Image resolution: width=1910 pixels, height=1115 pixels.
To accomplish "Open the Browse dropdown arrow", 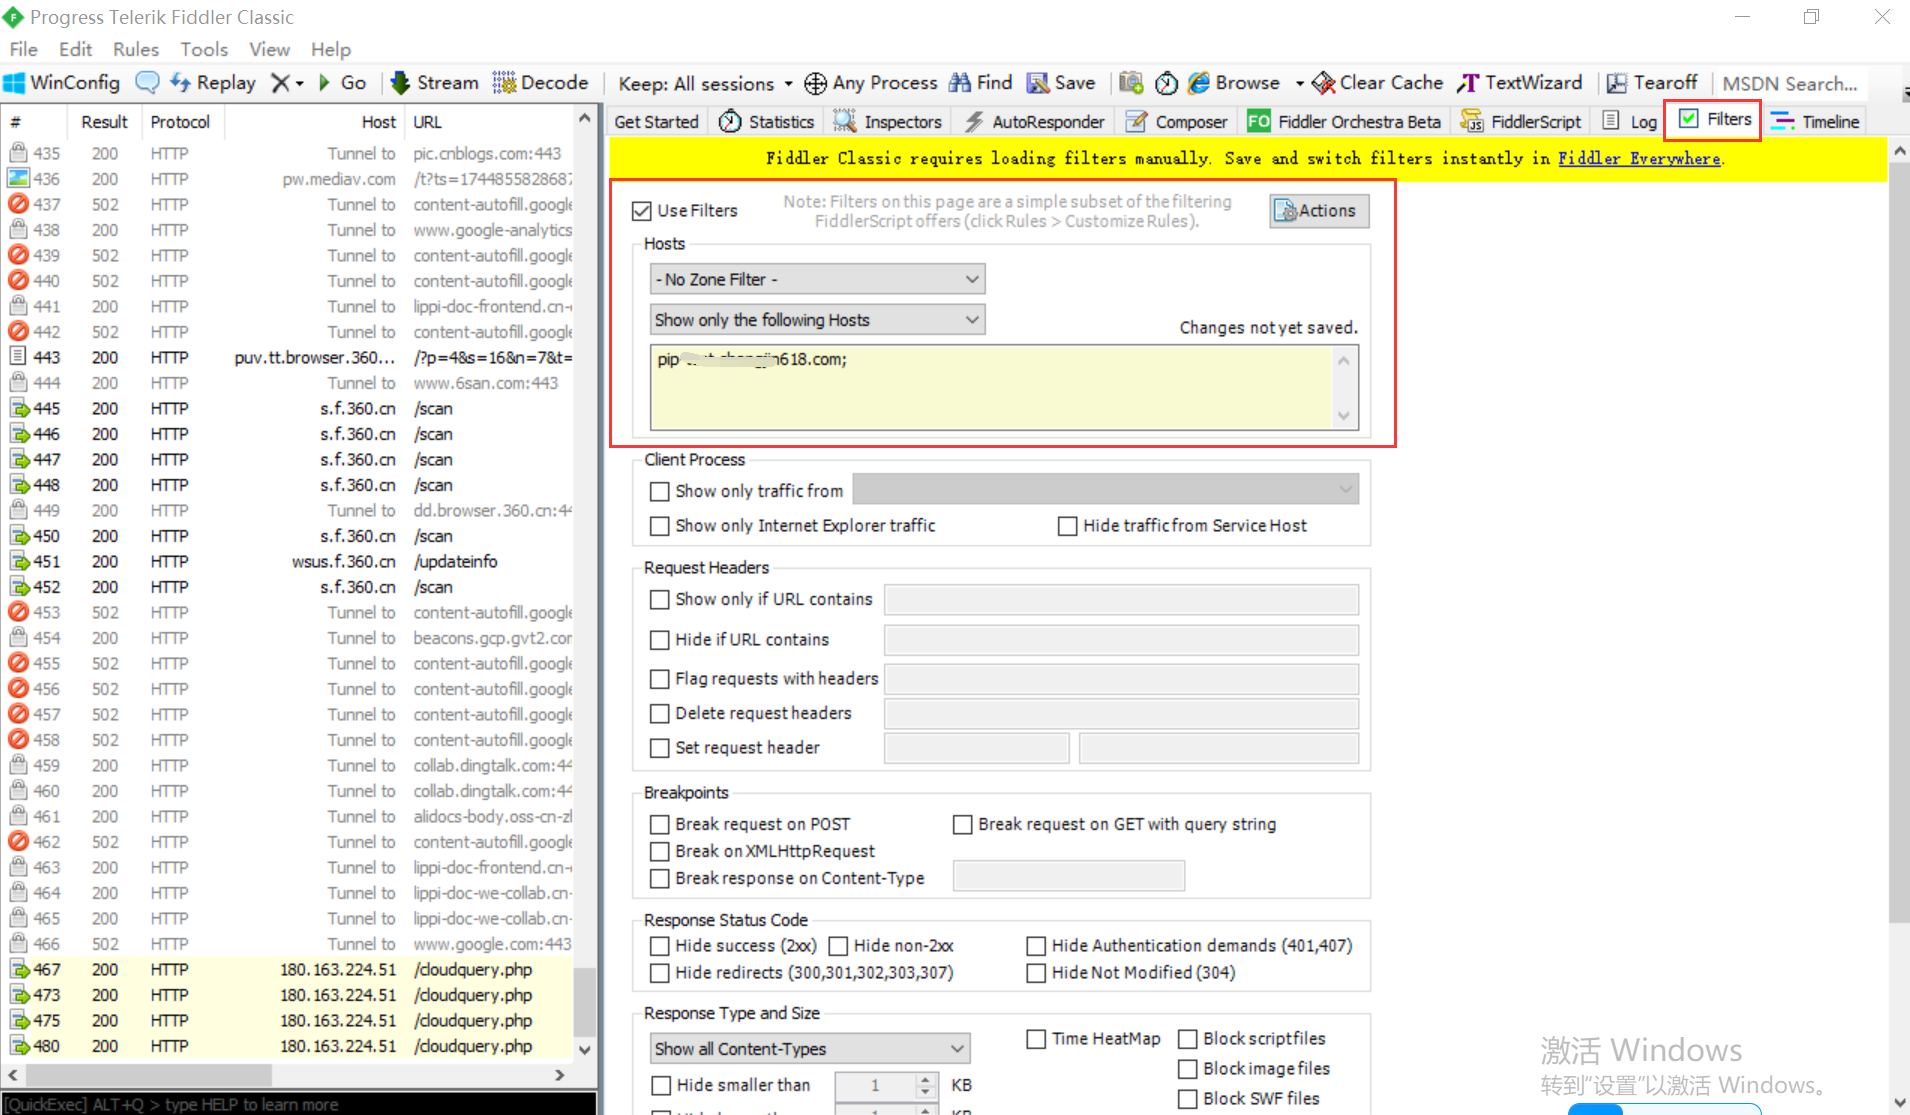I will pyautogui.click(x=1299, y=84).
